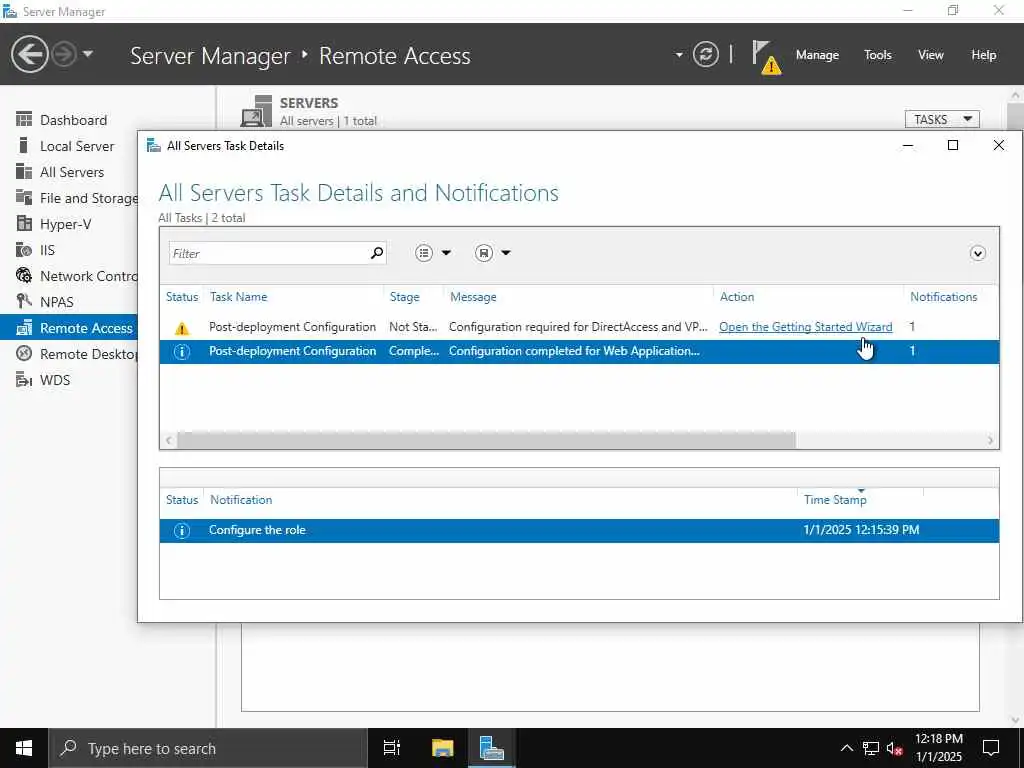This screenshot has width=1024, height=768.
Task: Select the DirectAccess and VPN configuration row
Action: pos(579,327)
